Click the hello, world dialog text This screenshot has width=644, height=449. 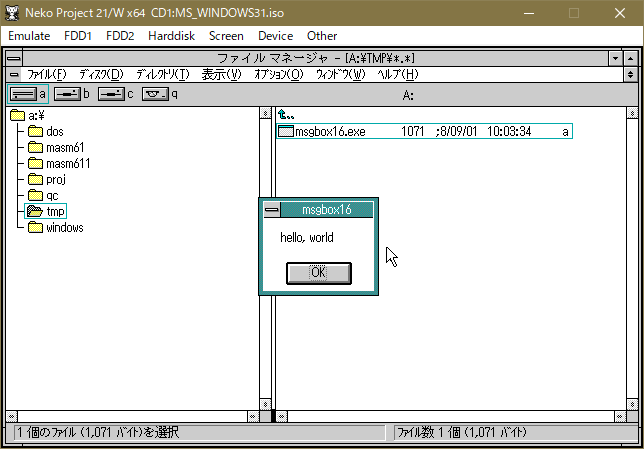click(x=307, y=237)
